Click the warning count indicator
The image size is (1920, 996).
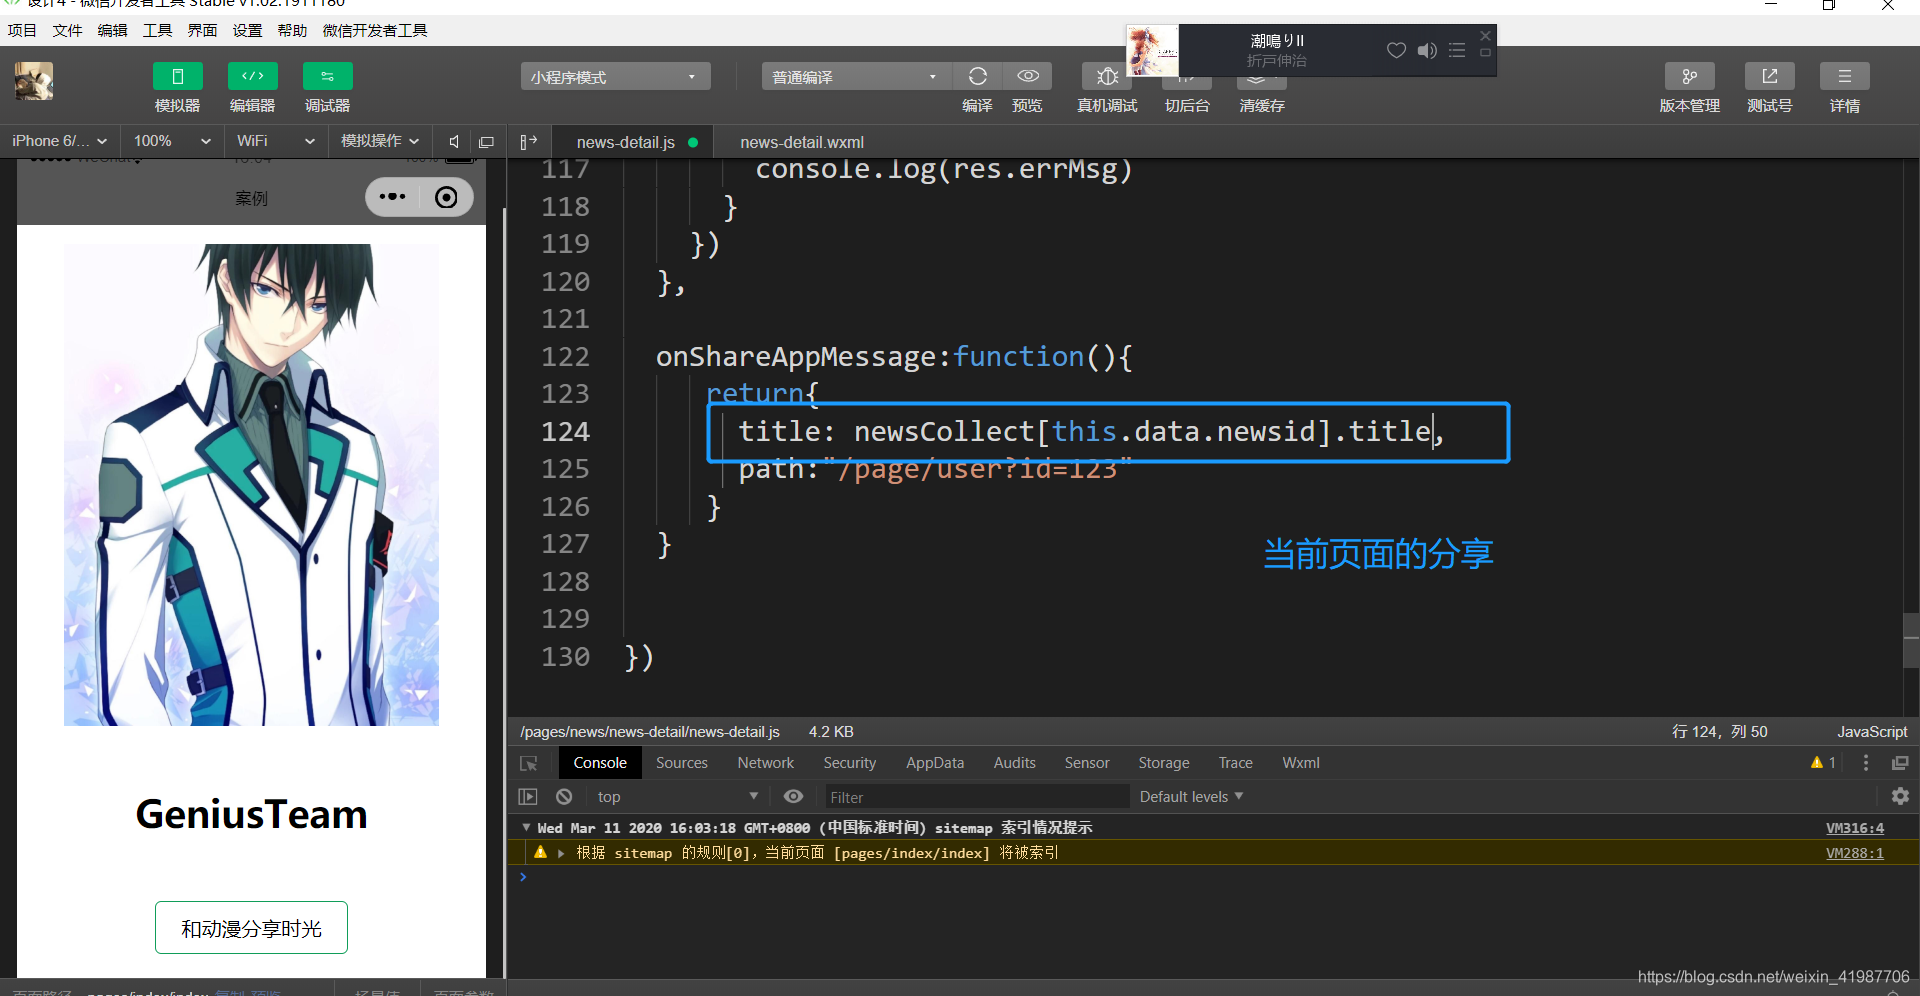(1823, 763)
